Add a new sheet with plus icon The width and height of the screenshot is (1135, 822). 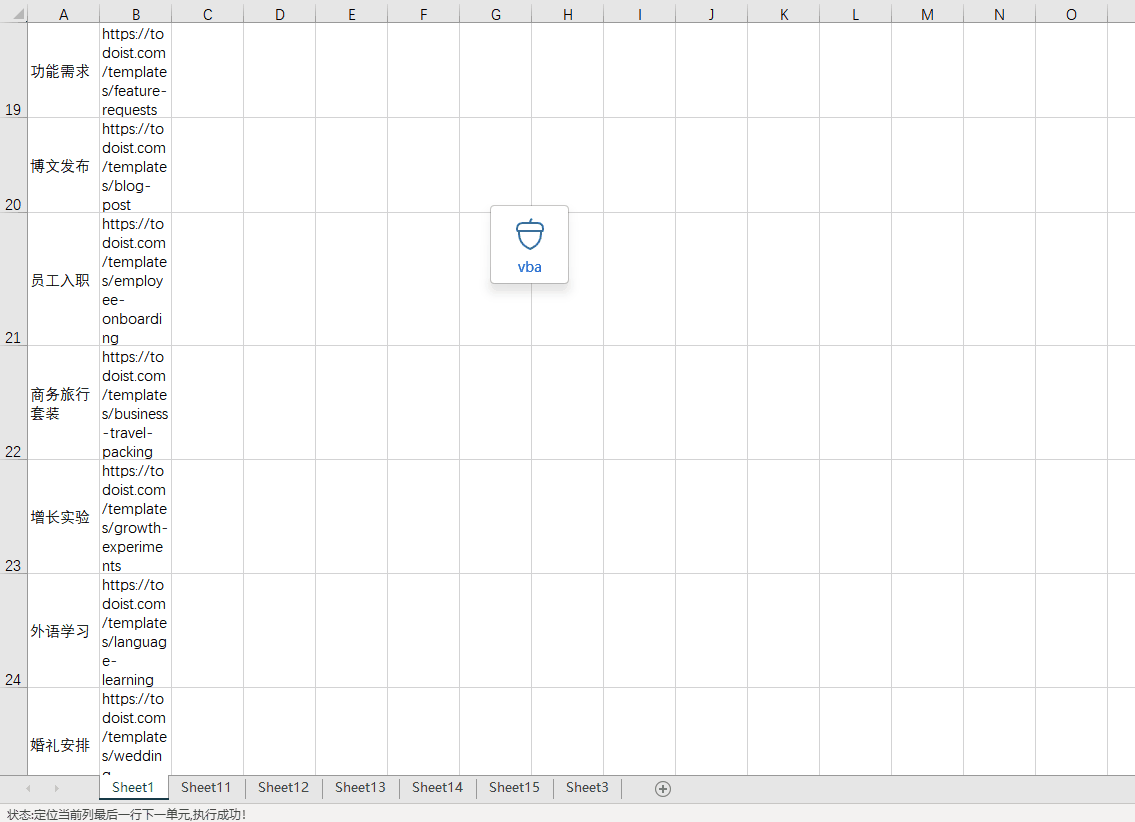coord(662,788)
